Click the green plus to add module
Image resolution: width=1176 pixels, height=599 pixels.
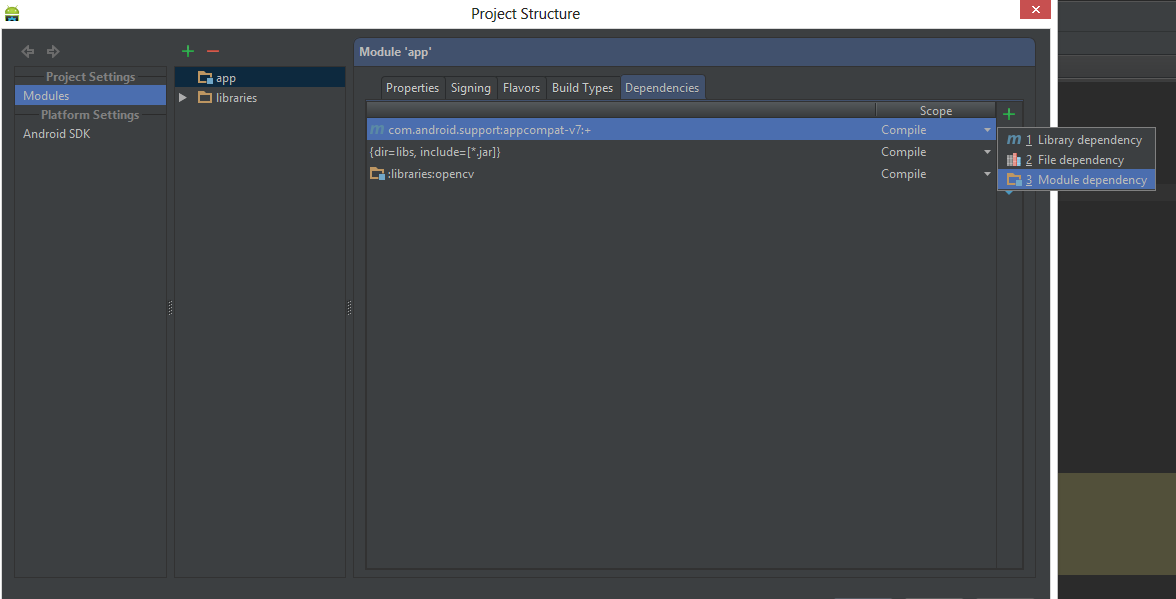click(187, 51)
